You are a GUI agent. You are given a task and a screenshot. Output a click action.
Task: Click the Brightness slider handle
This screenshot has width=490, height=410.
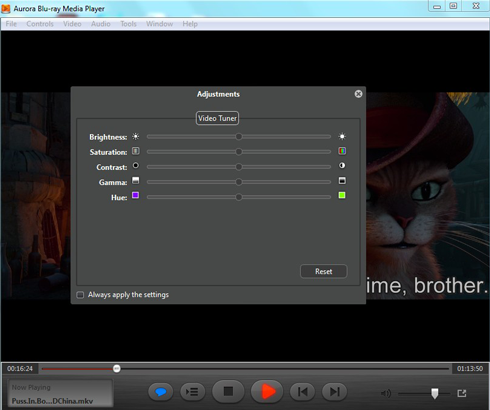coord(239,137)
